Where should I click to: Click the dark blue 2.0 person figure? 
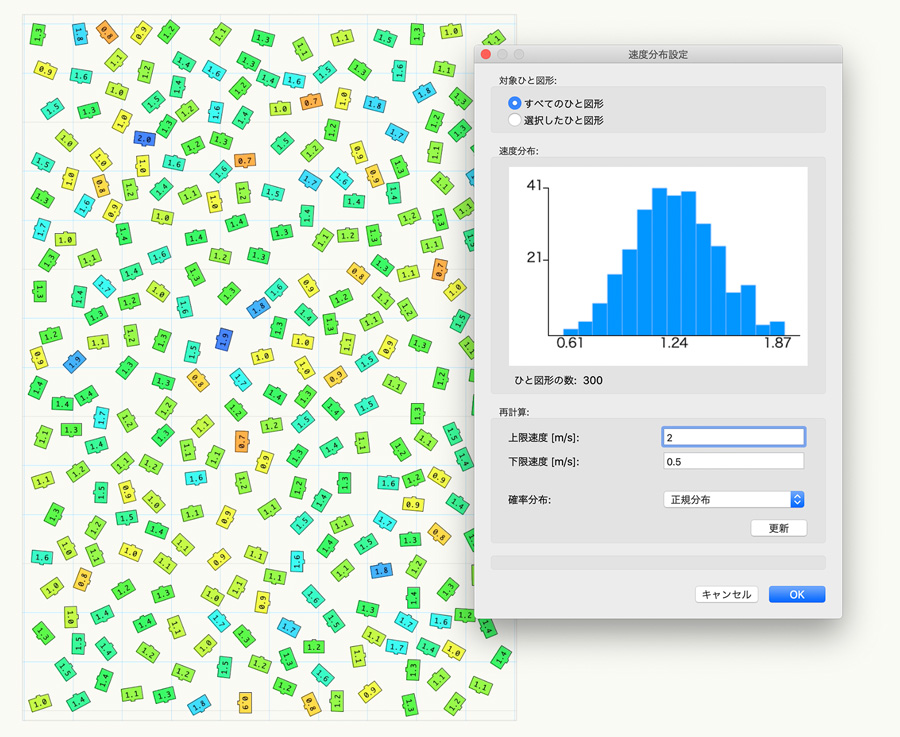pyautogui.click(x=144, y=138)
